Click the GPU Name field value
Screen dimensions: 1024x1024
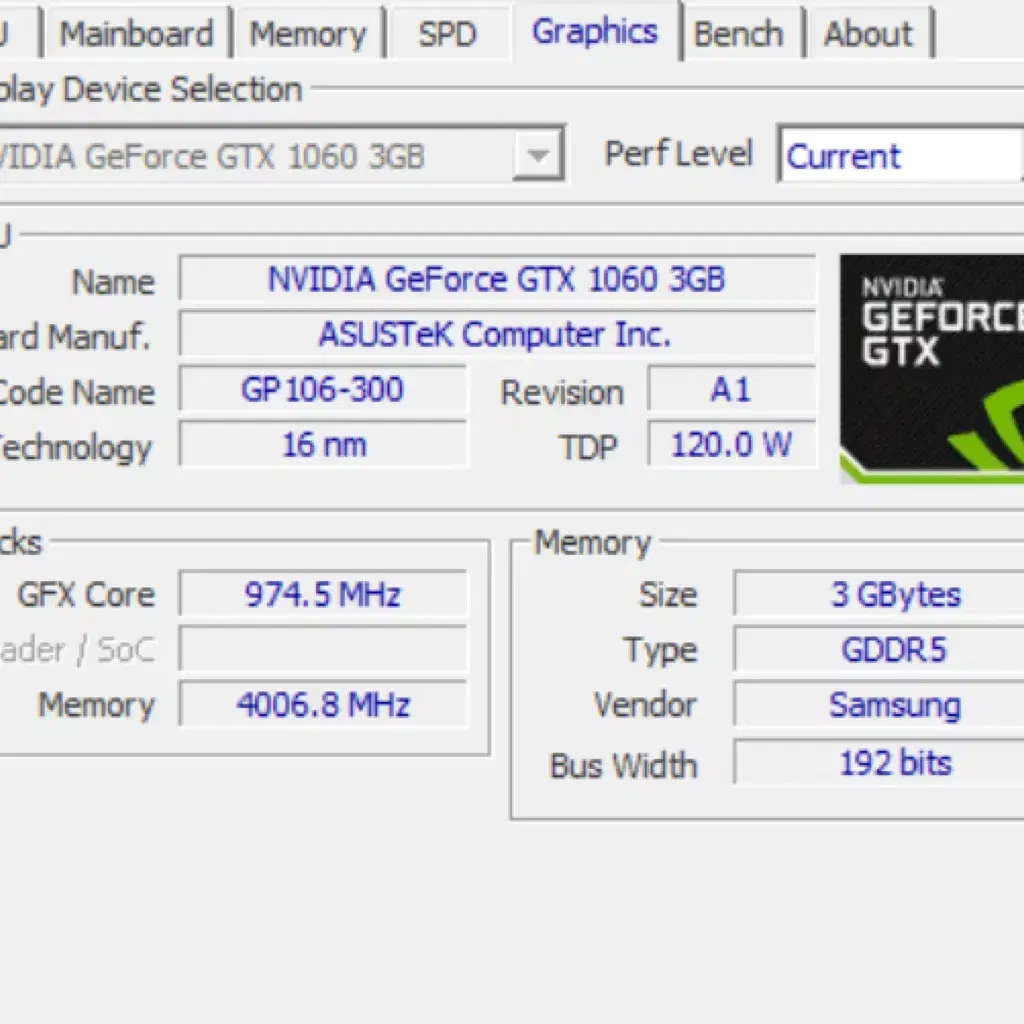point(497,279)
